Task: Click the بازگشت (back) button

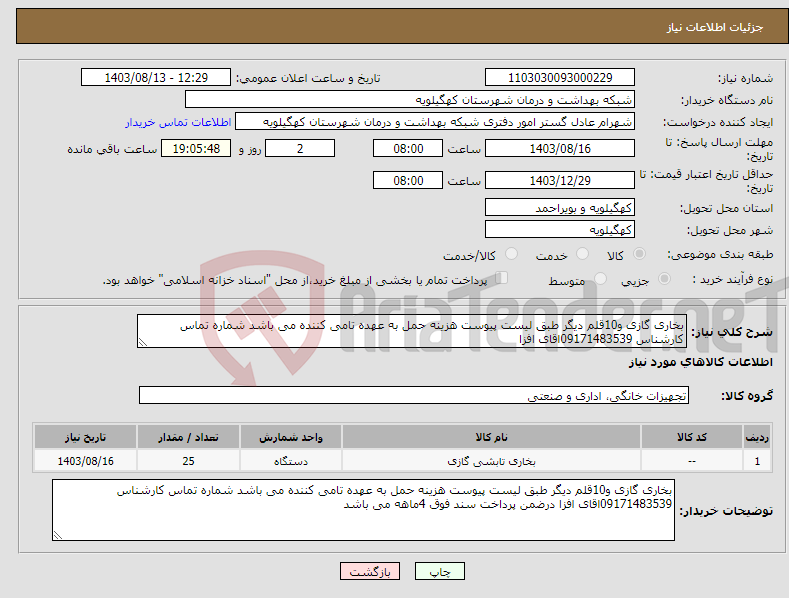Action: 370,571
